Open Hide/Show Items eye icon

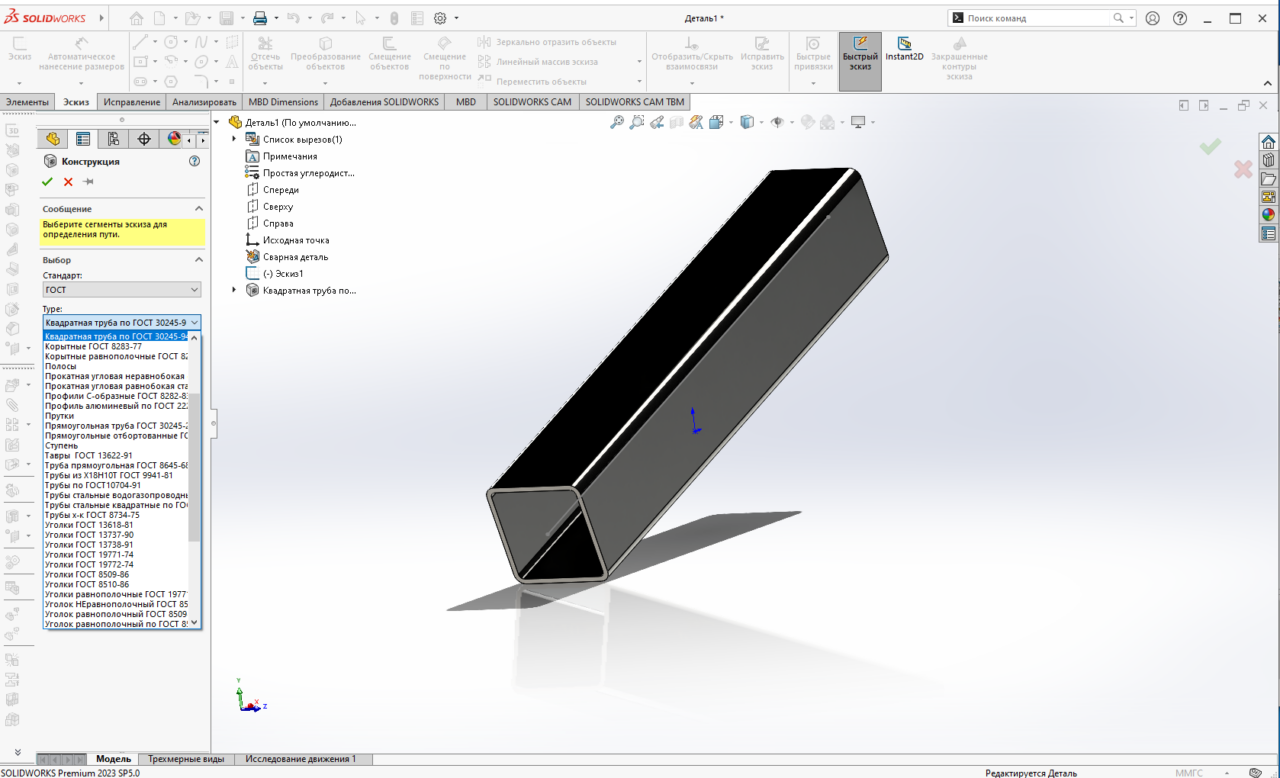click(x=777, y=122)
